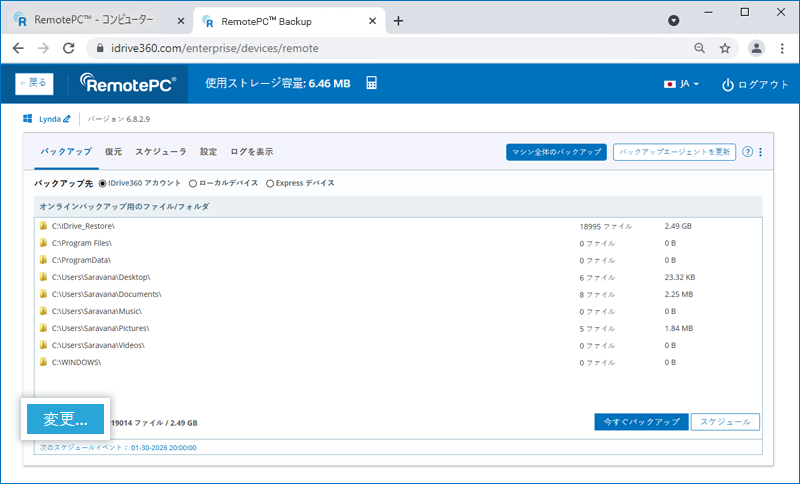
Task: Click the C:\Users\Saravana\Documents\ path text
Action: click(x=107, y=294)
